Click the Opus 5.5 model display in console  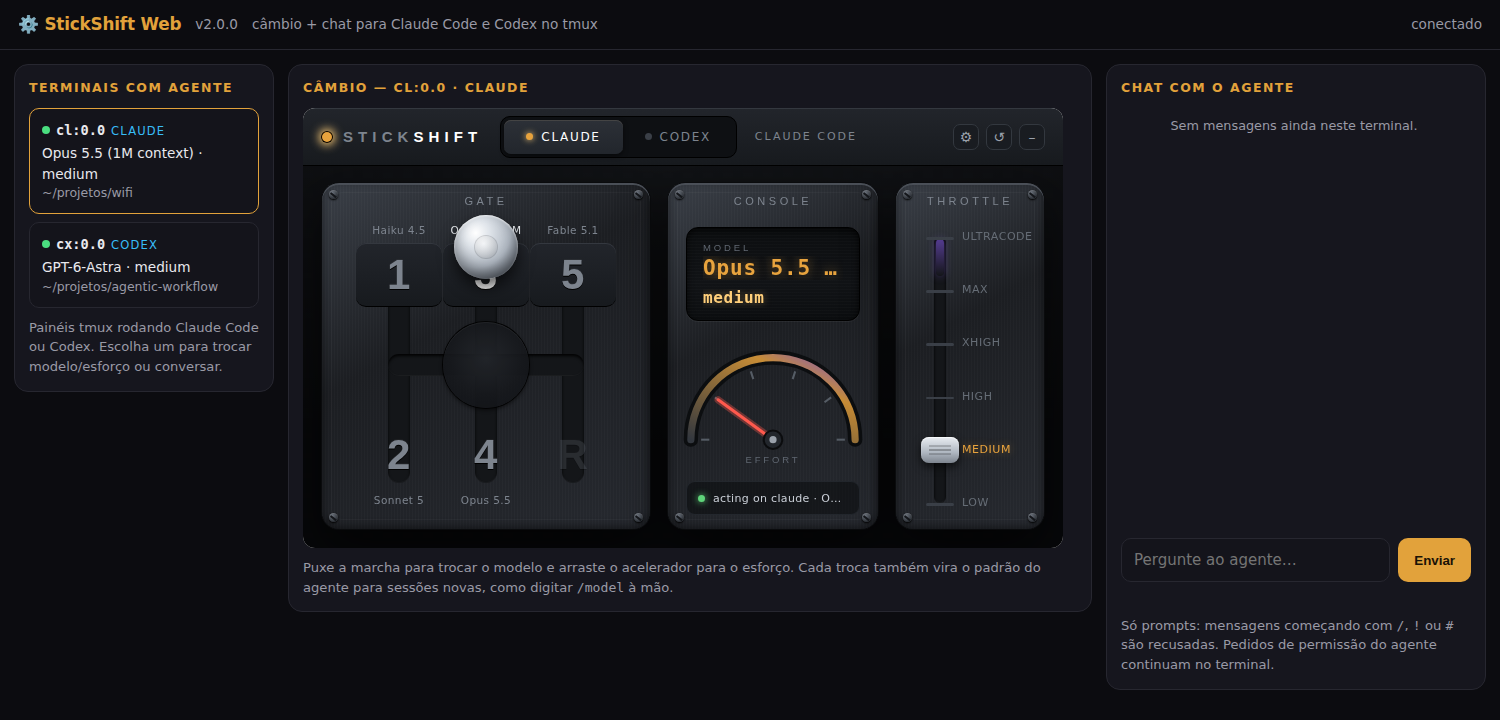pyautogui.click(x=773, y=274)
